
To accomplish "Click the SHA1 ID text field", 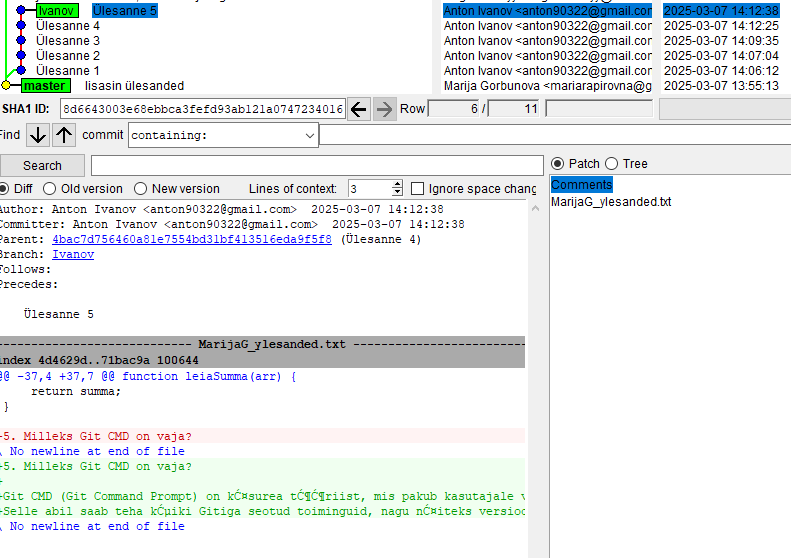I will click(202, 109).
